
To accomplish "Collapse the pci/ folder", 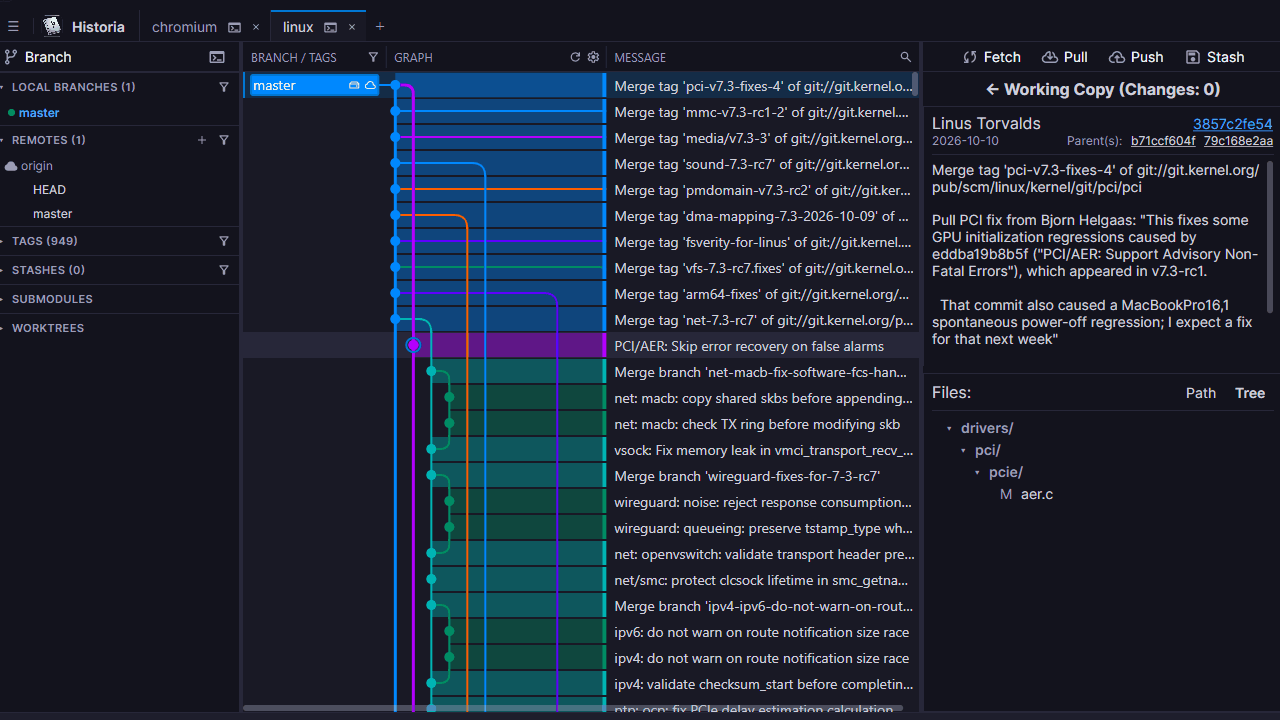I will 964,451.
